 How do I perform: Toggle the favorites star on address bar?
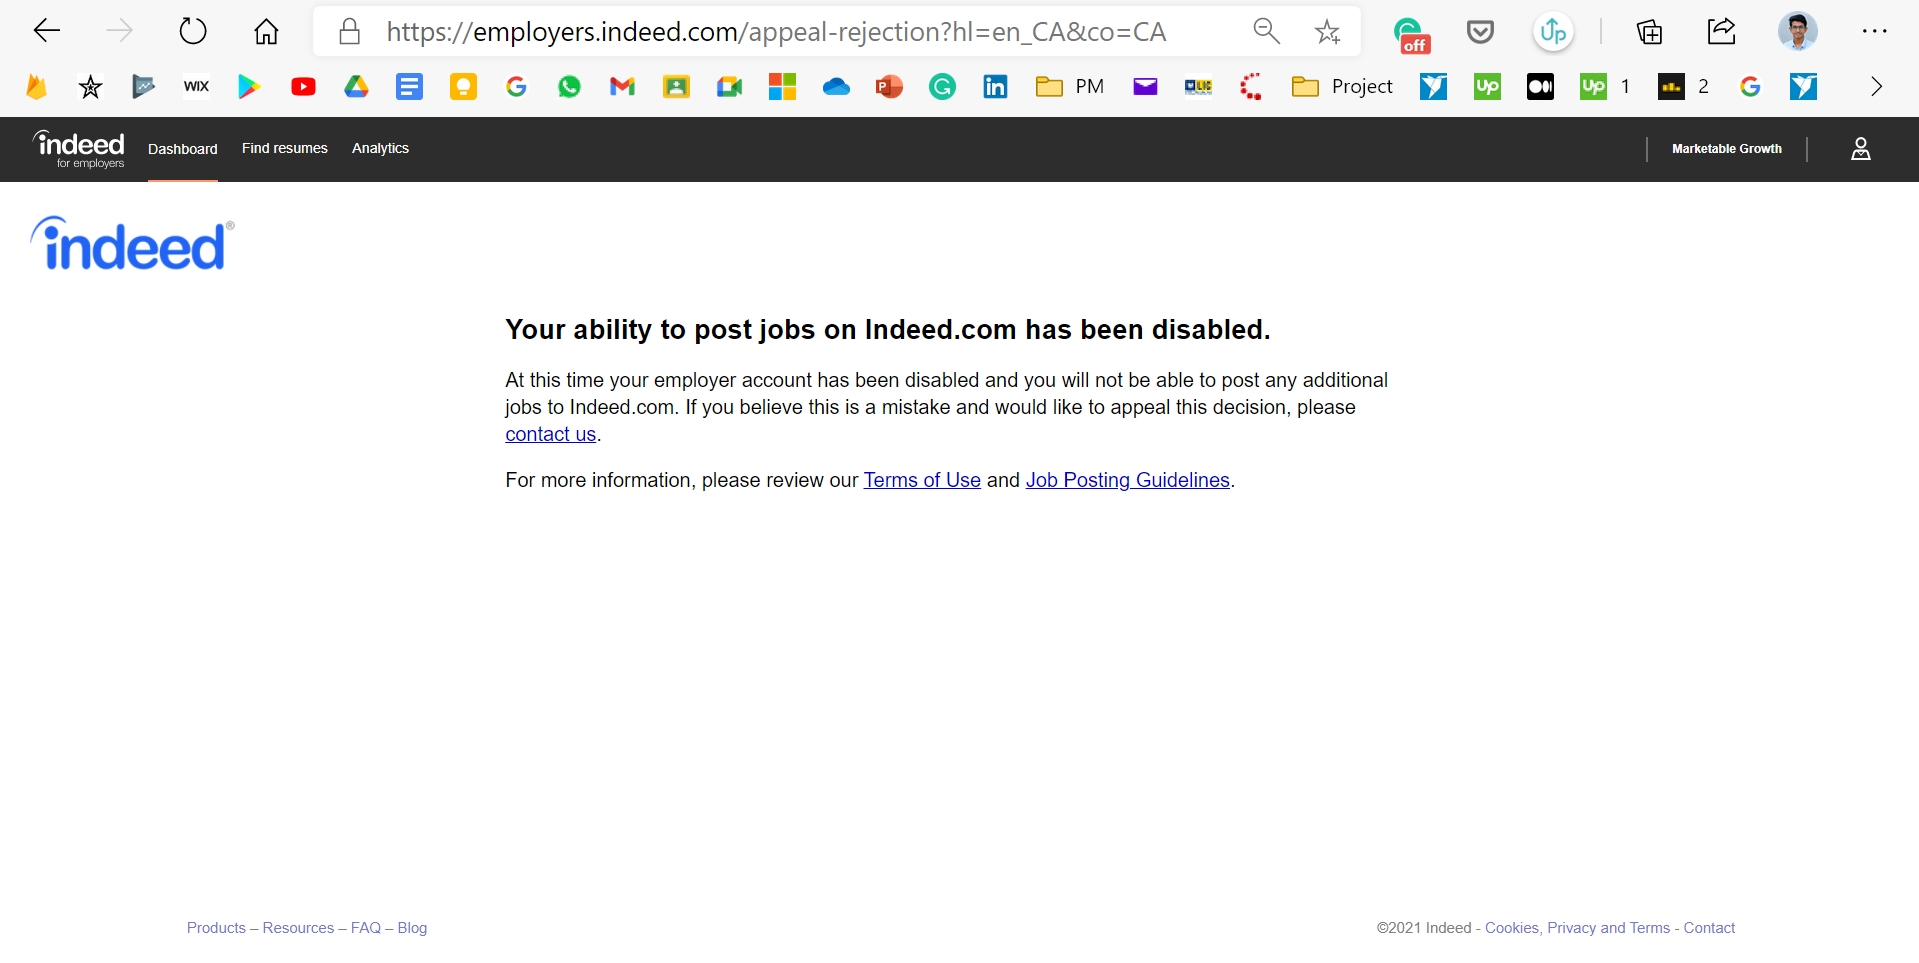[1327, 31]
